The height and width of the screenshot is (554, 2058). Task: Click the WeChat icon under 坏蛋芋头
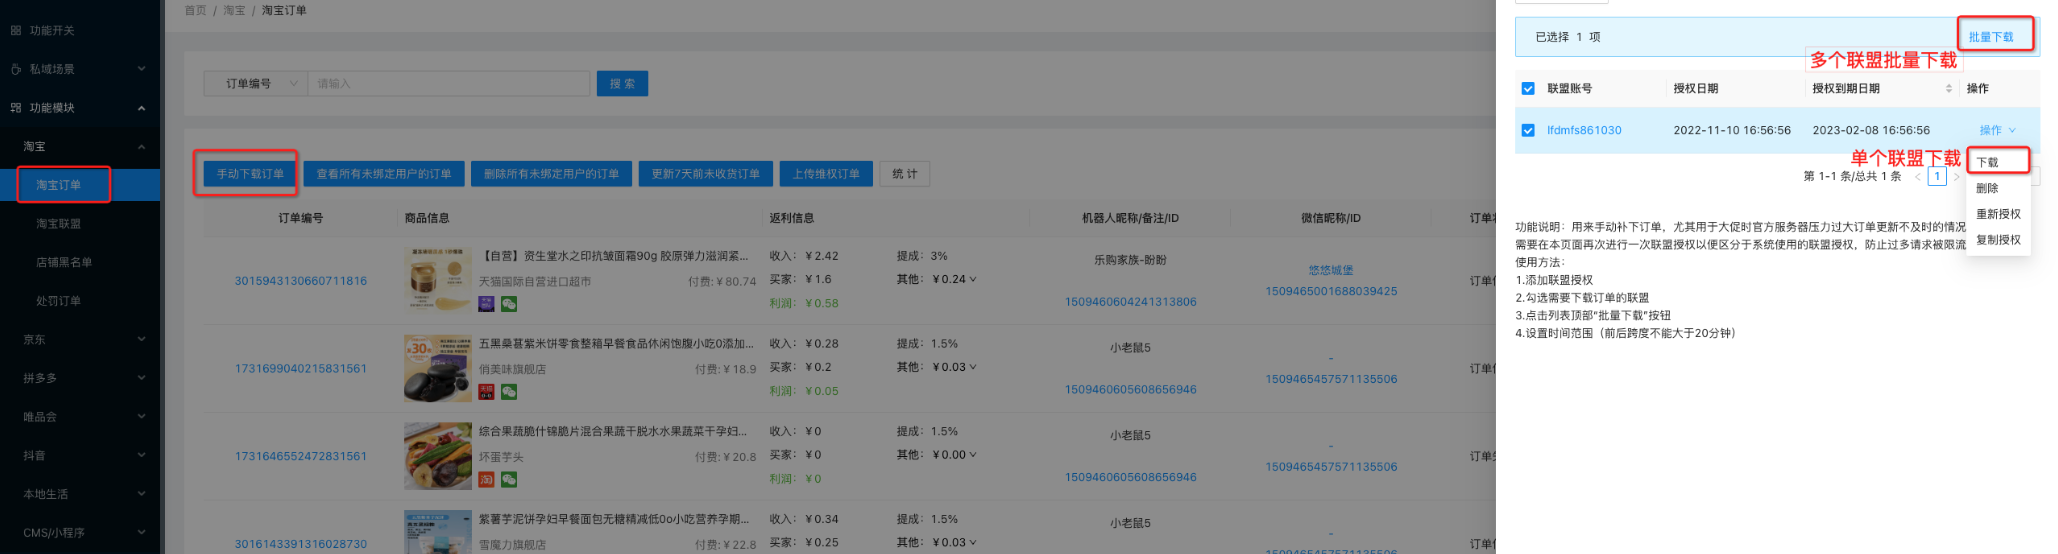[509, 480]
